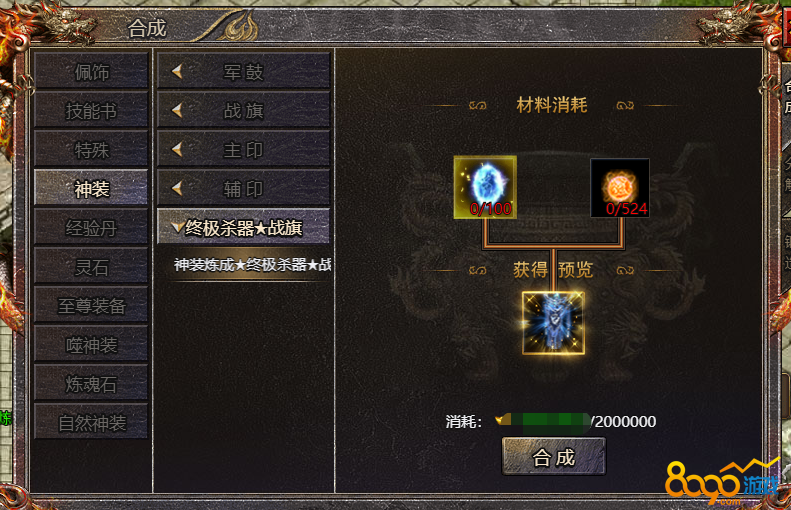
Task: Expand the 主印 category
Action: [x=244, y=150]
